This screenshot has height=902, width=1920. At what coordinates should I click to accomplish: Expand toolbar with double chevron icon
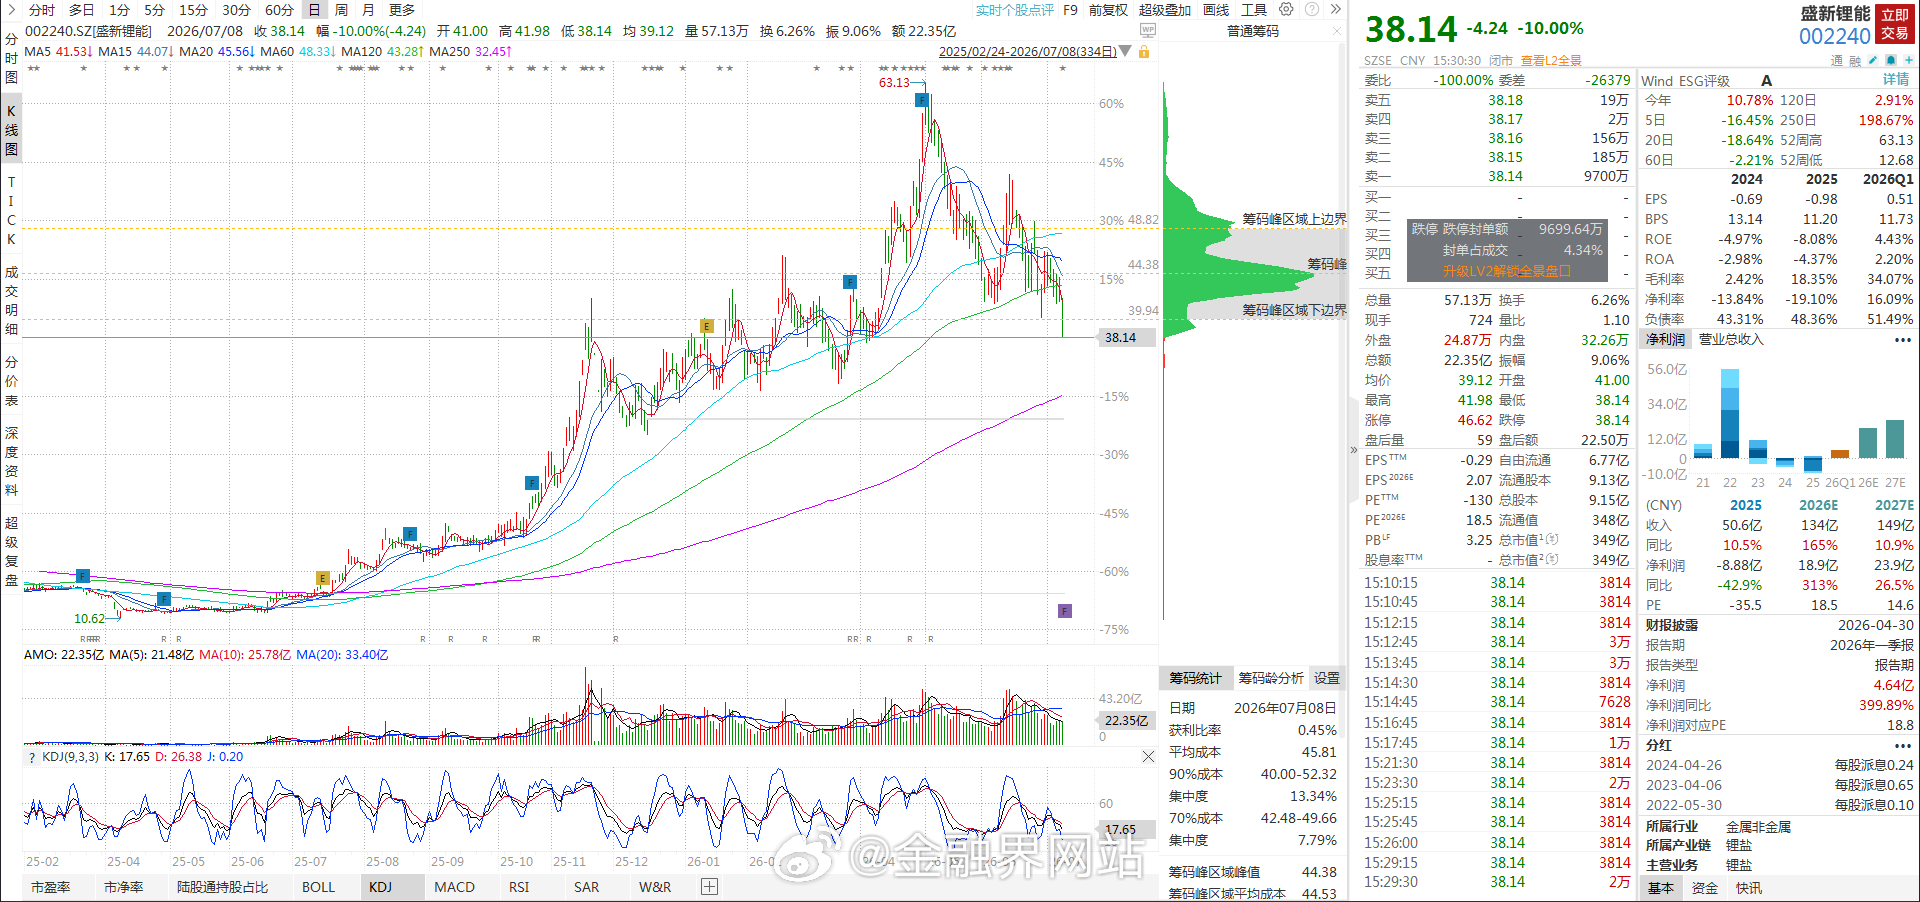click(1335, 9)
